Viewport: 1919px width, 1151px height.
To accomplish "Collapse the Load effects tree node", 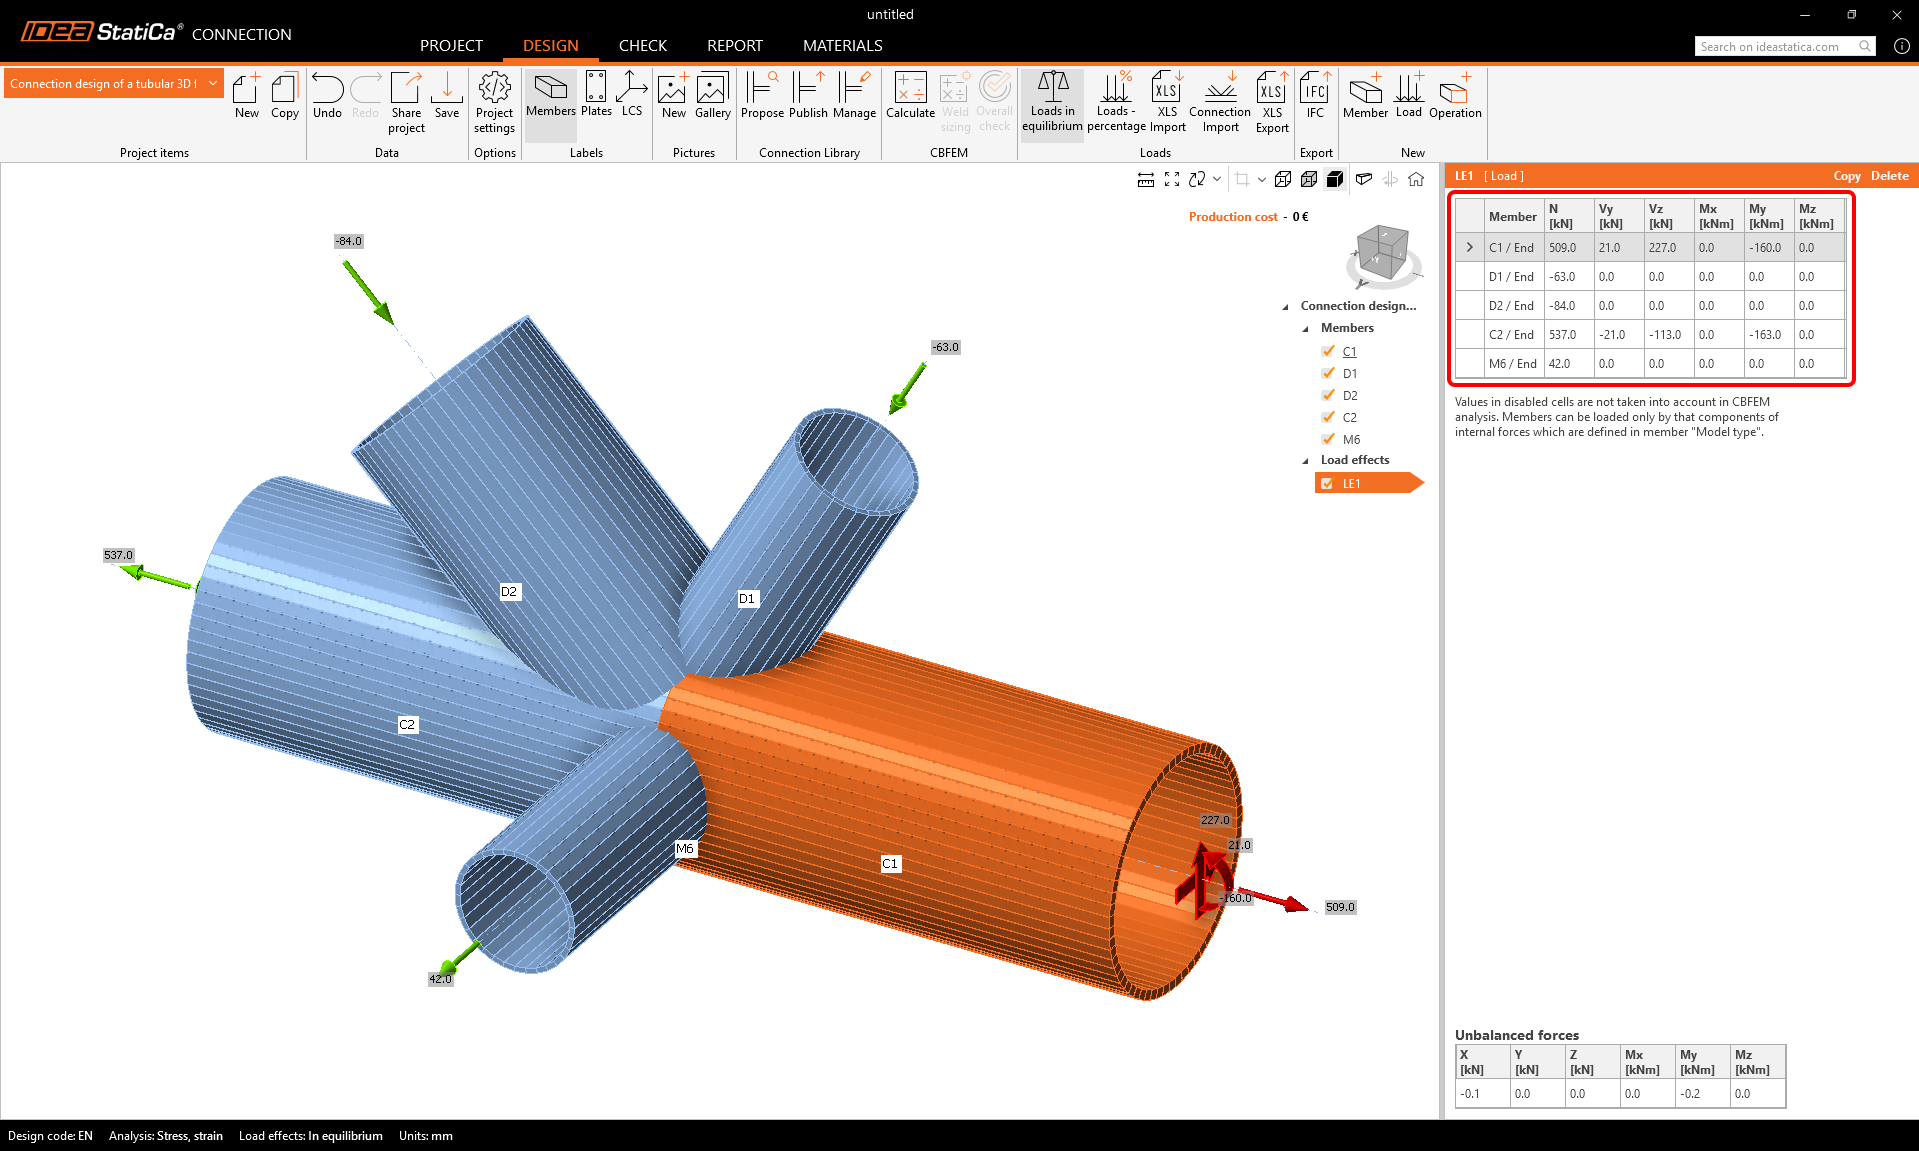I will click(1305, 461).
